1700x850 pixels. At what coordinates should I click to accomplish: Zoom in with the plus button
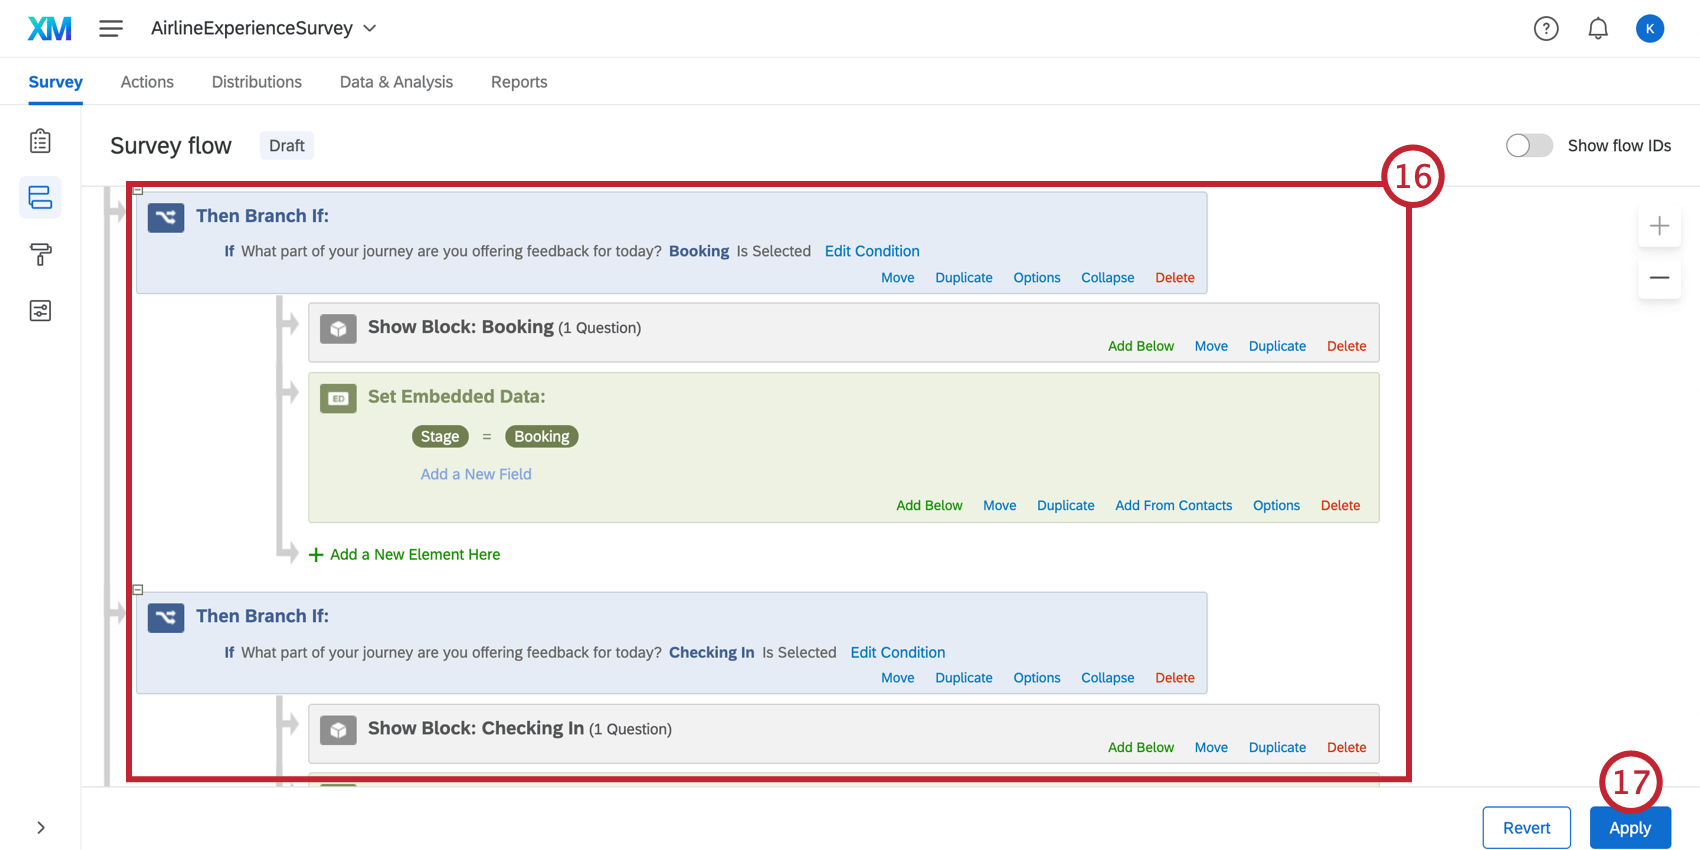[1659, 226]
